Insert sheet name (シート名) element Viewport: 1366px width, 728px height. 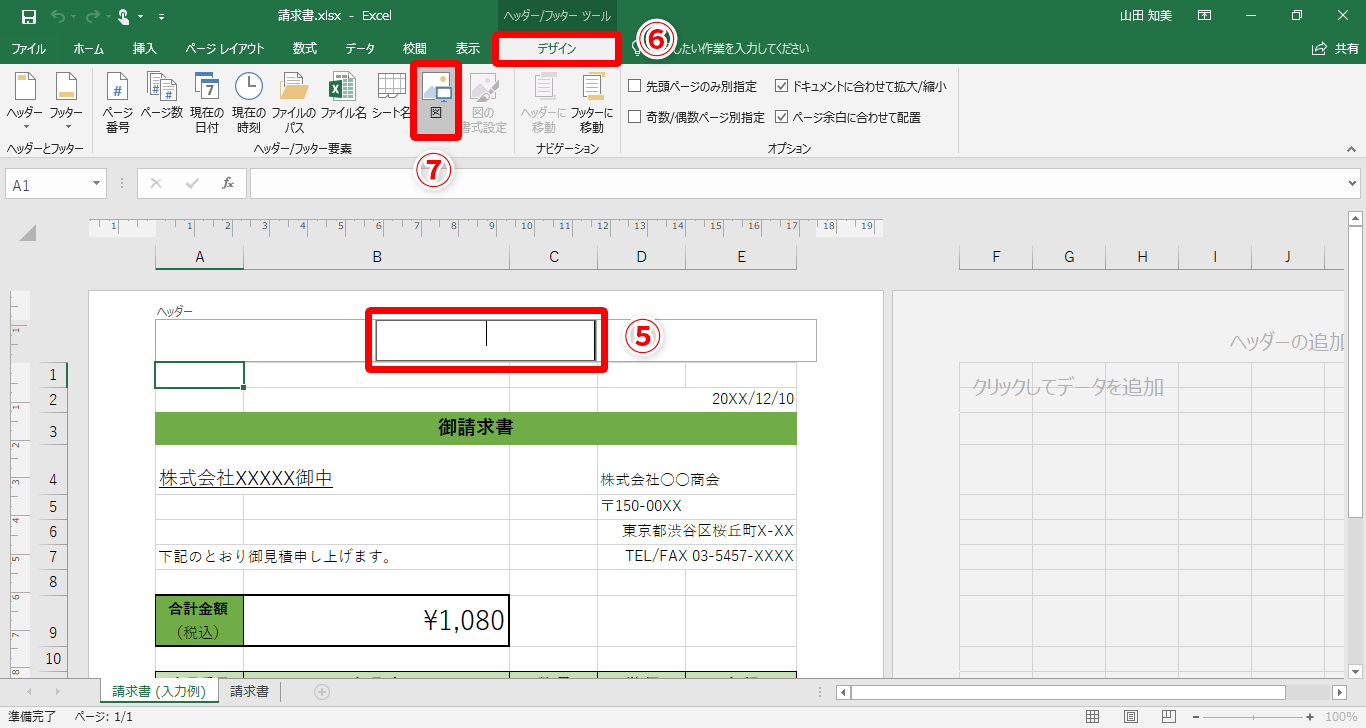390,96
